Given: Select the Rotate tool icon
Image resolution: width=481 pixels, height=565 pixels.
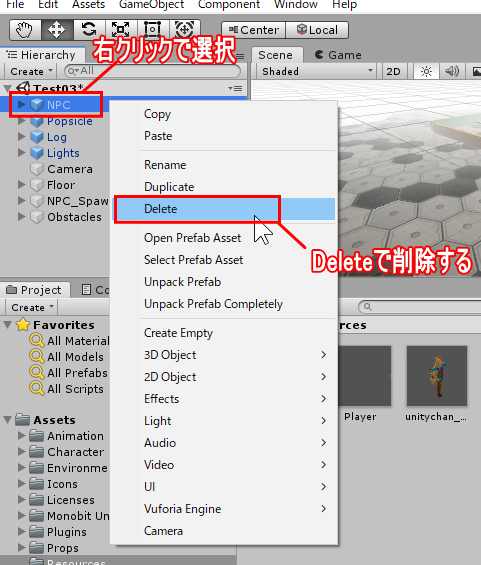Looking at the screenshot, I should [x=89, y=30].
